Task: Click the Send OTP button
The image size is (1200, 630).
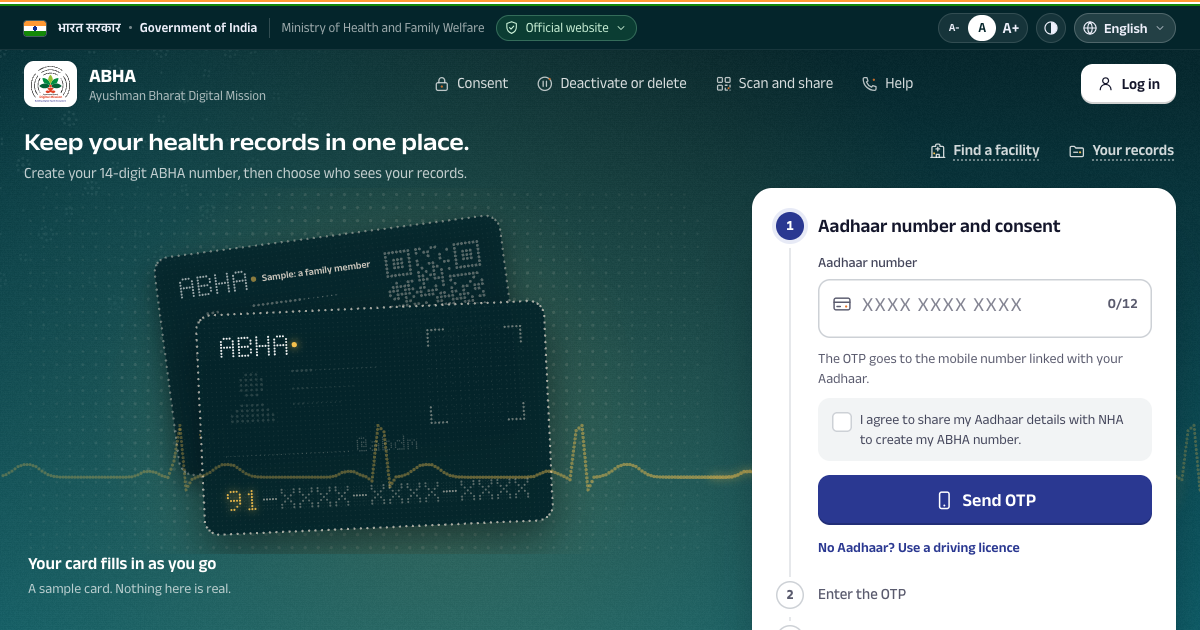Action: tap(985, 500)
